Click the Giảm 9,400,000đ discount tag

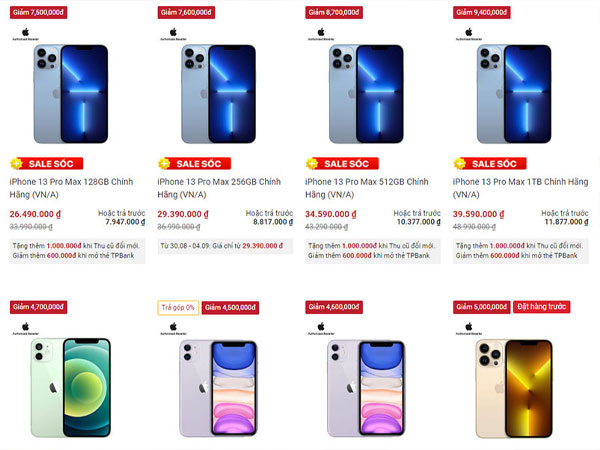coord(481,12)
